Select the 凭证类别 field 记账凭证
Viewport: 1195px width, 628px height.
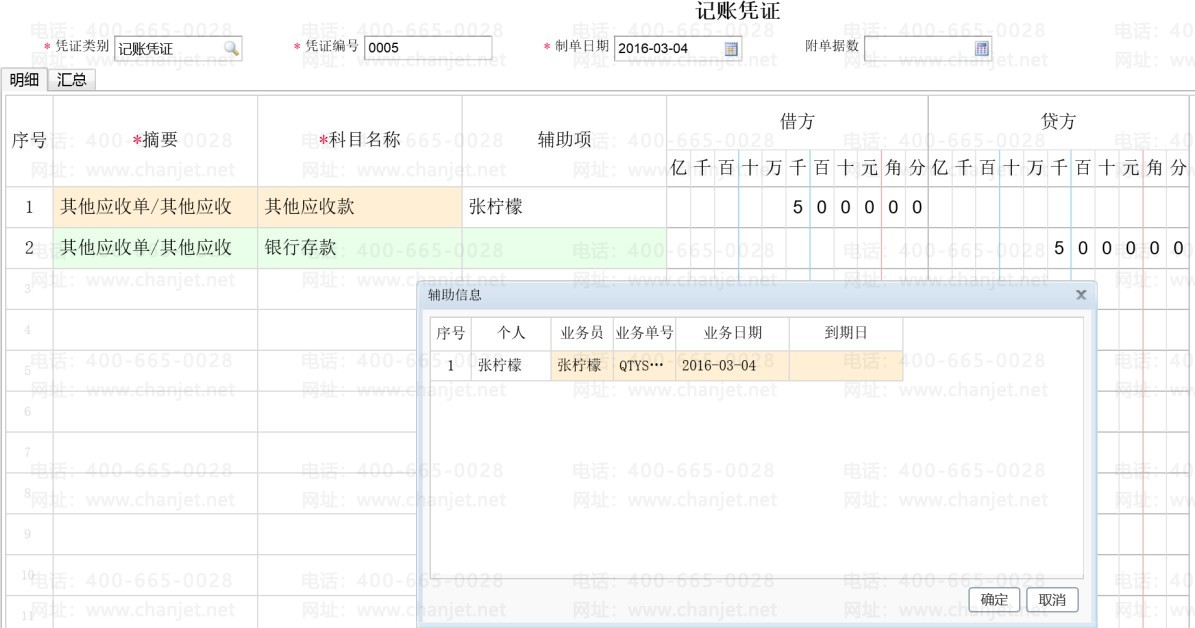pos(178,48)
